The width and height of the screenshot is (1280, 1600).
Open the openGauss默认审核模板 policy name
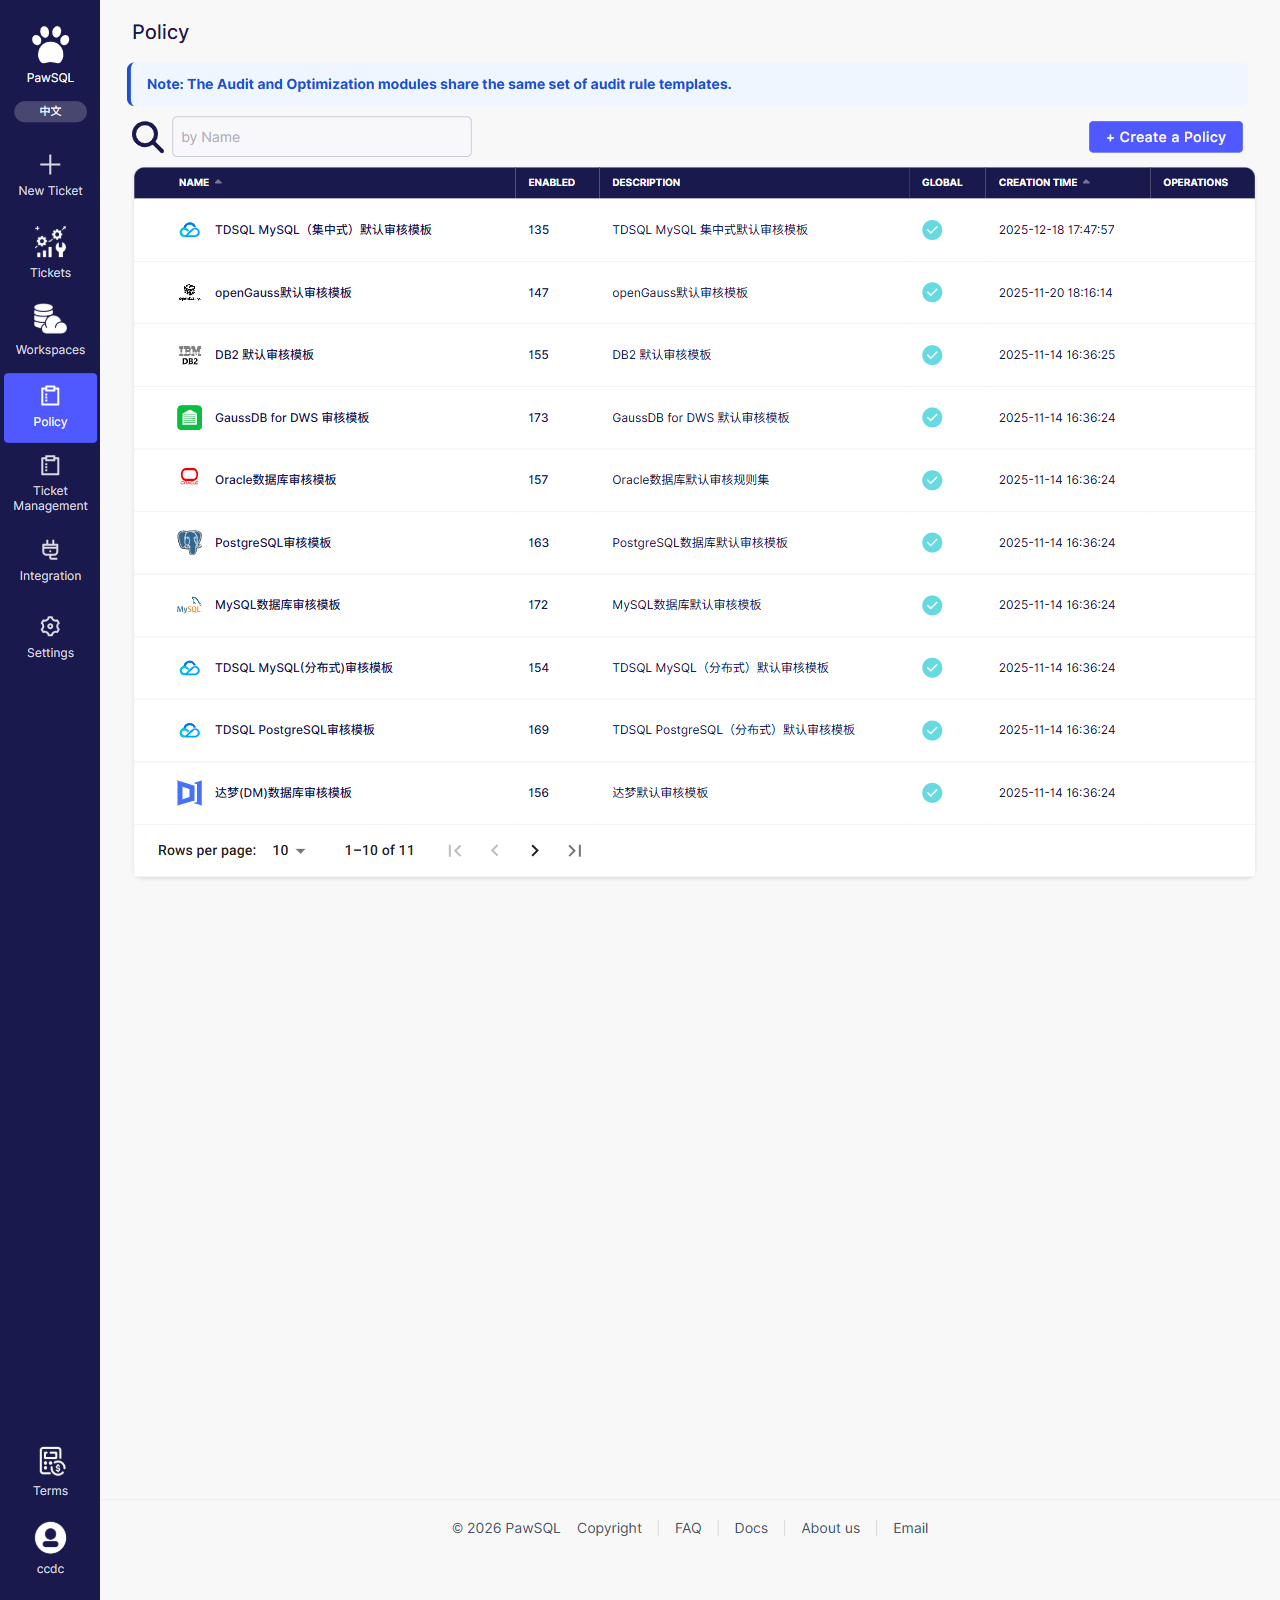[x=283, y=293]
